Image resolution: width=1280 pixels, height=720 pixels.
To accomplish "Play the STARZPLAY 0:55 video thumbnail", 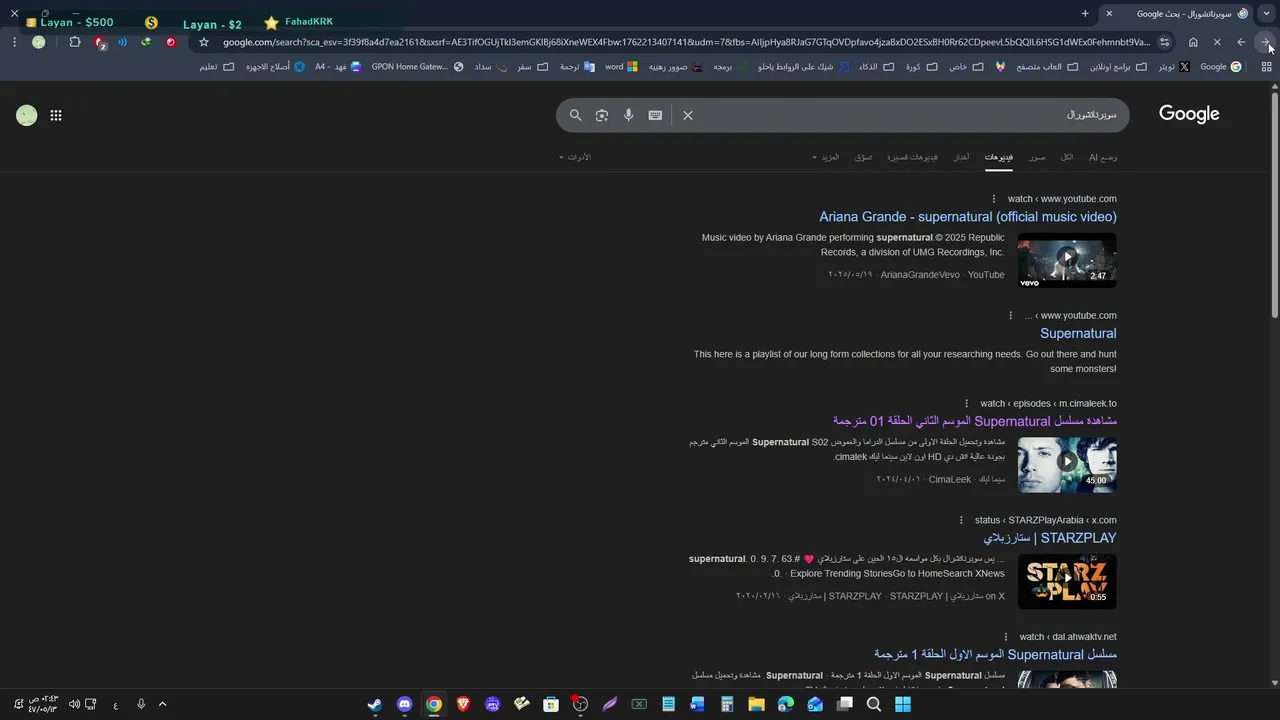I will click(x=1067, y=581).
